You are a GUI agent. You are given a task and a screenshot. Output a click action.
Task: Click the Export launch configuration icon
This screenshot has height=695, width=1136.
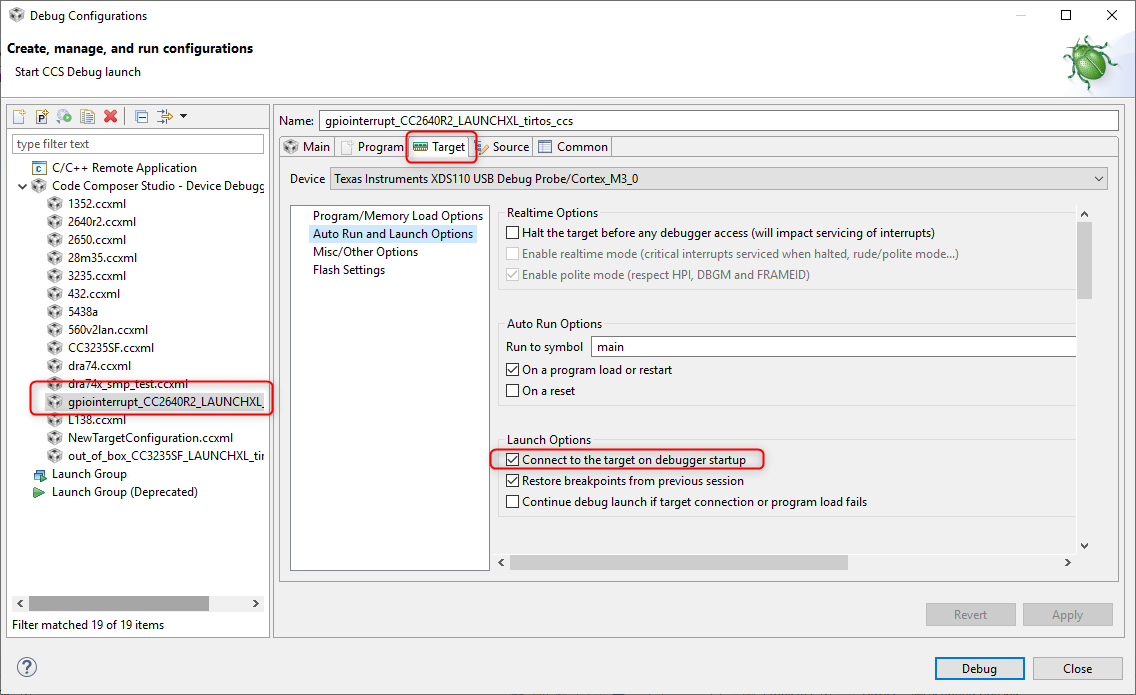64,117
